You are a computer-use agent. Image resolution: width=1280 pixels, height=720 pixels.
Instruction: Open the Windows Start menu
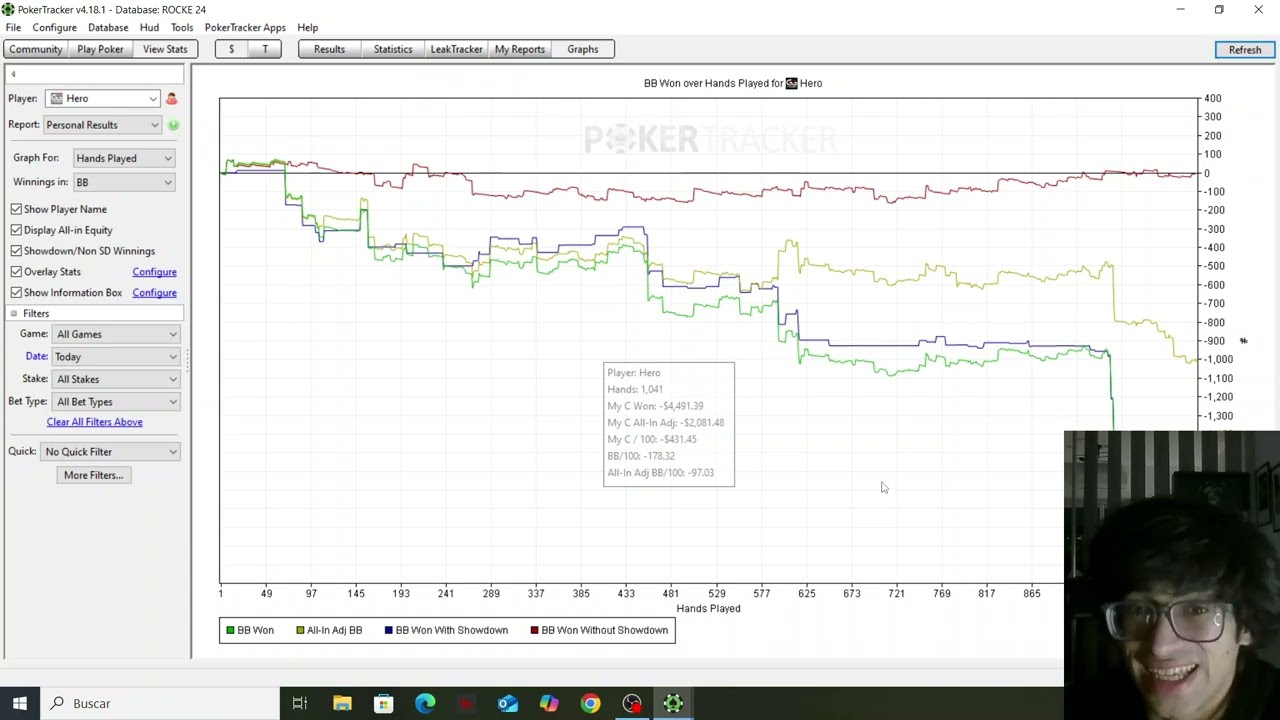point(20,703)
